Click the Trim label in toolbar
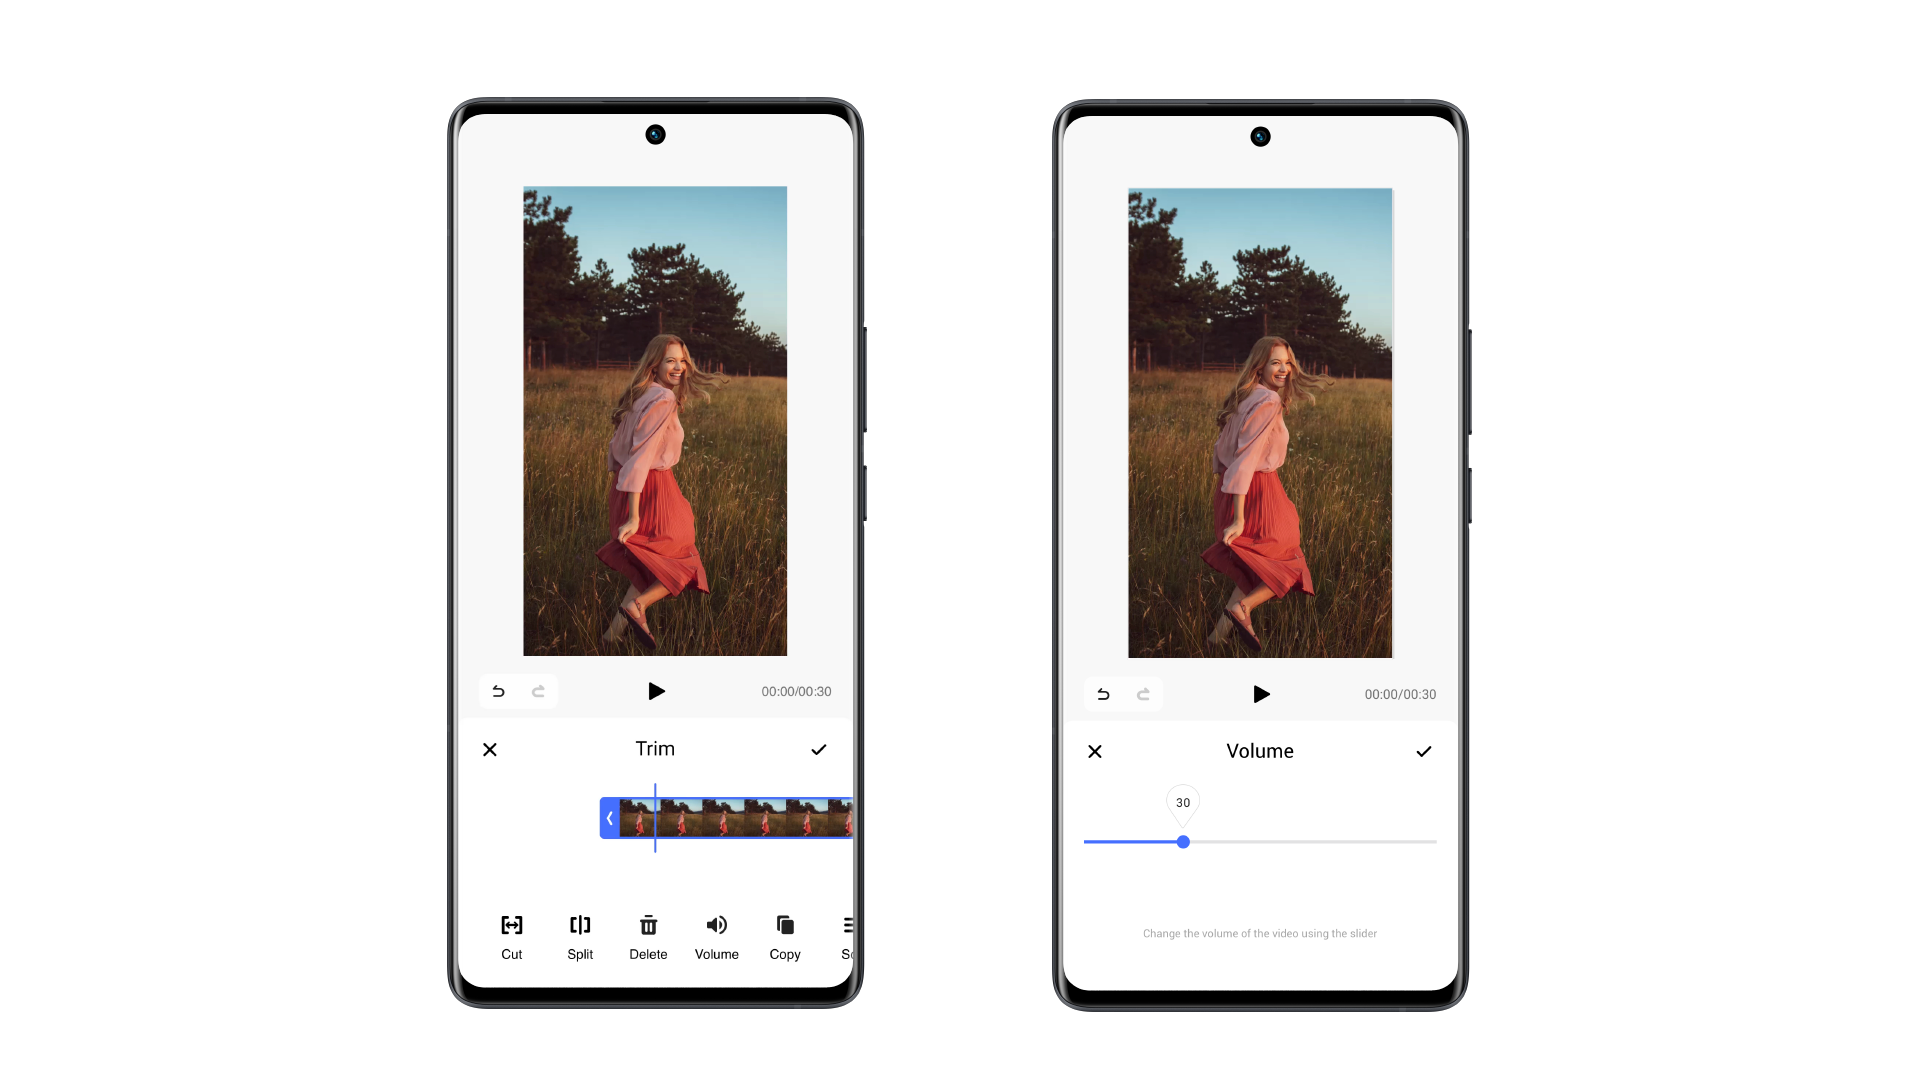The width and height of the screenshot is (1920, 1080). (x=654, y=749)
